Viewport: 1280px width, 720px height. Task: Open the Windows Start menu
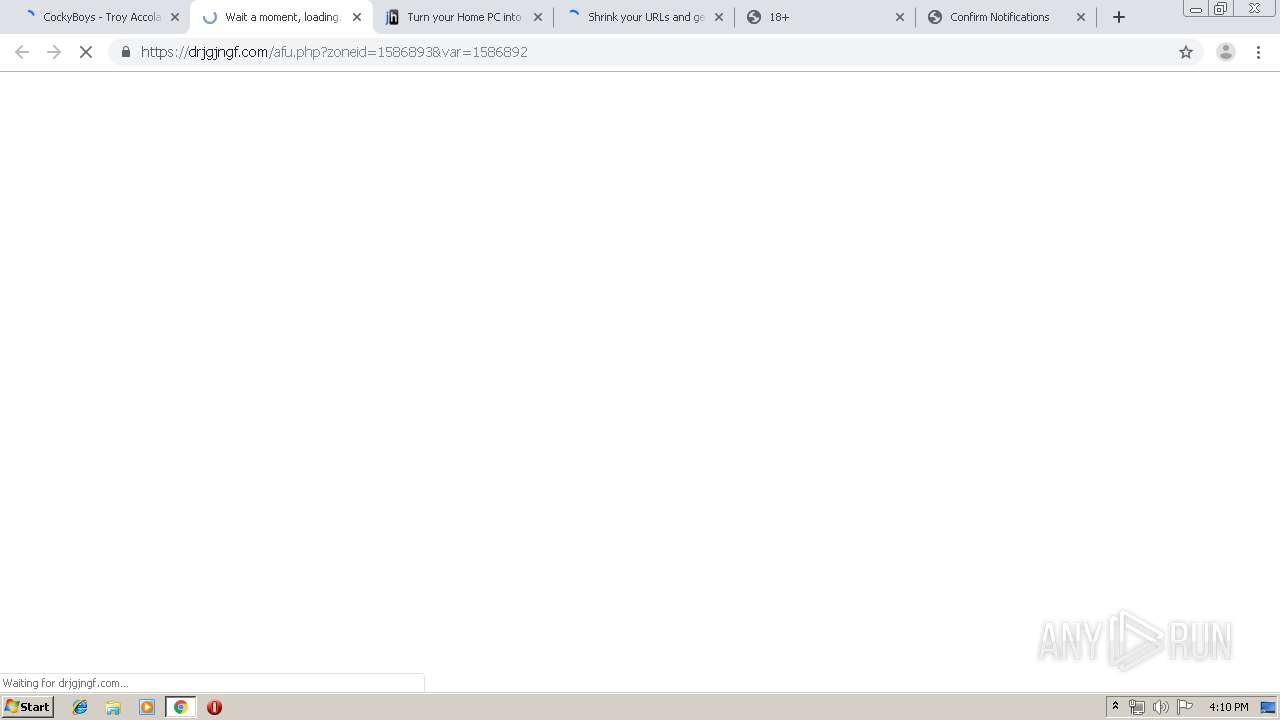point(28,707)
